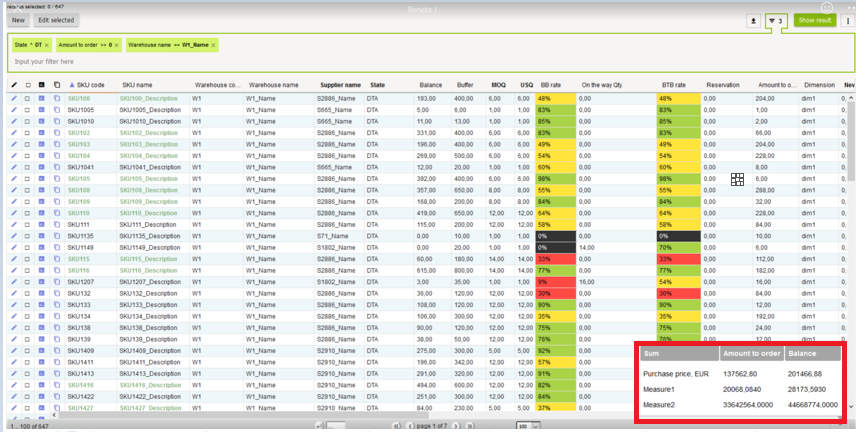Click the edit pencil icon for SKU102
856x432 pixels.
click(x=14, y=133)
